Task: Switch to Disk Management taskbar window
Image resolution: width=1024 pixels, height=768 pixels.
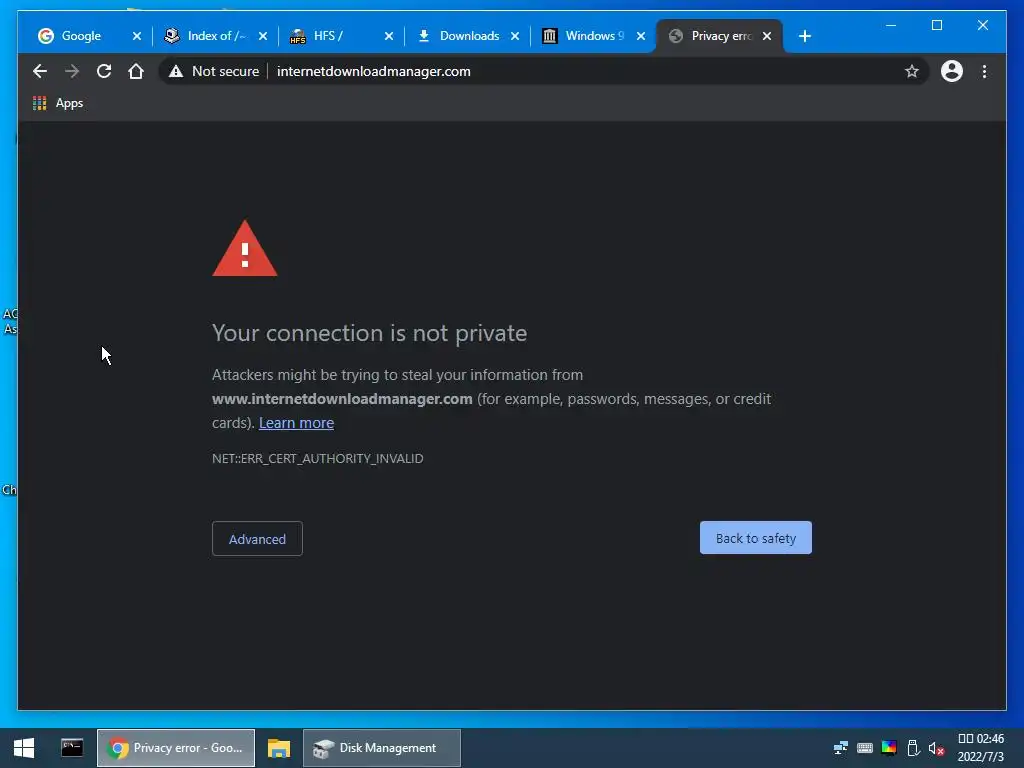Action: (x=381, y=748)
